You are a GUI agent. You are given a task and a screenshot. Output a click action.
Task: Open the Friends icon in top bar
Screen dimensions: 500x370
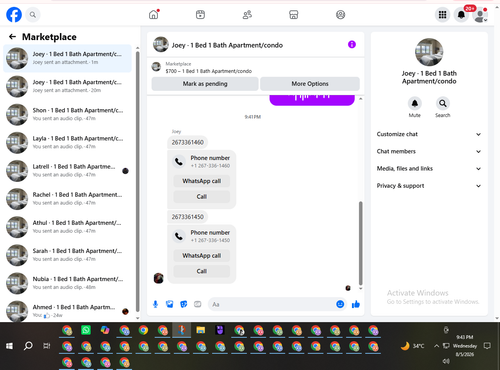point(247,15)
